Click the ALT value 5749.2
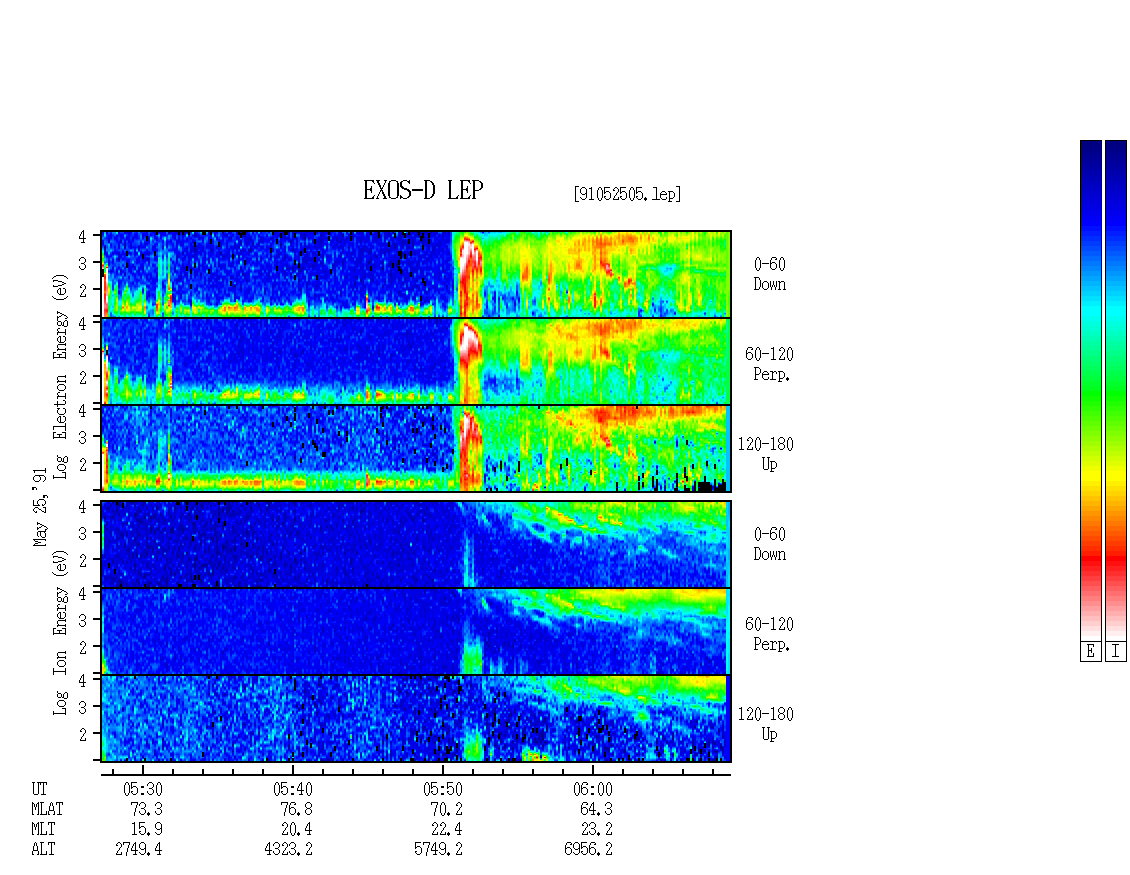Screen dimensions: 1130x875 (438, 850)
